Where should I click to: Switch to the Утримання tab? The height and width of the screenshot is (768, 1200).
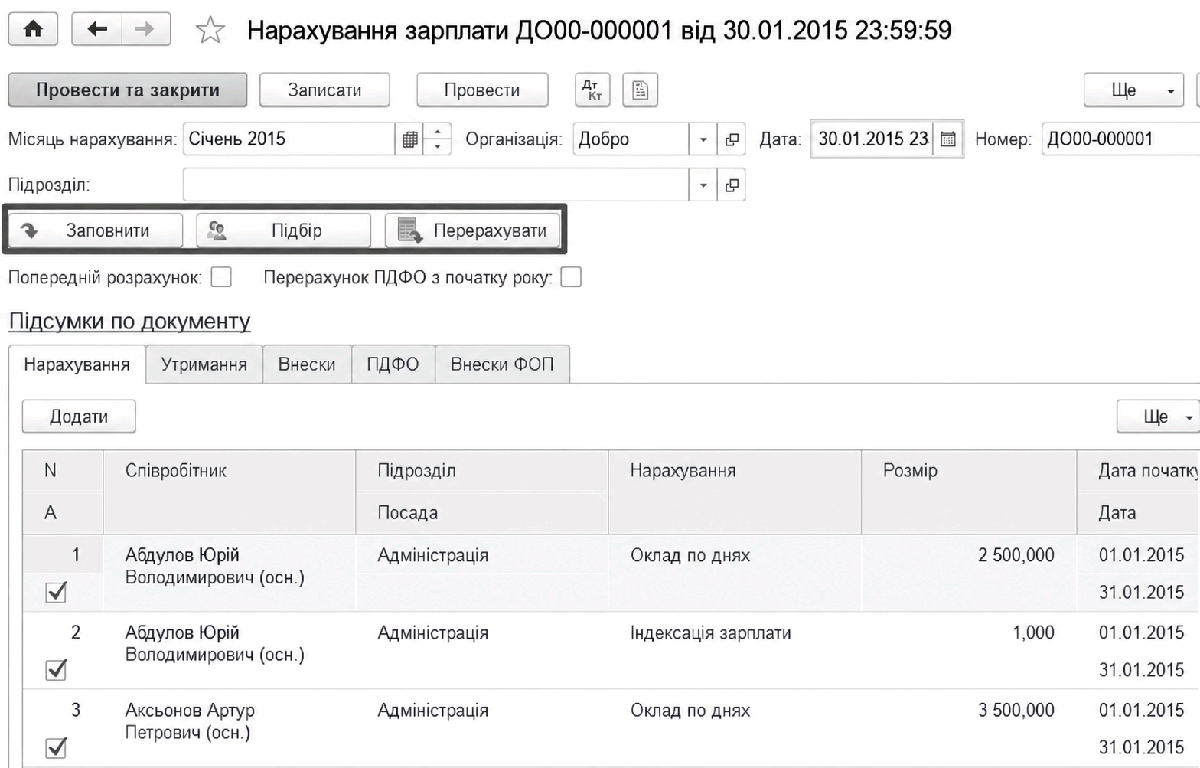(x=204, y=365)
